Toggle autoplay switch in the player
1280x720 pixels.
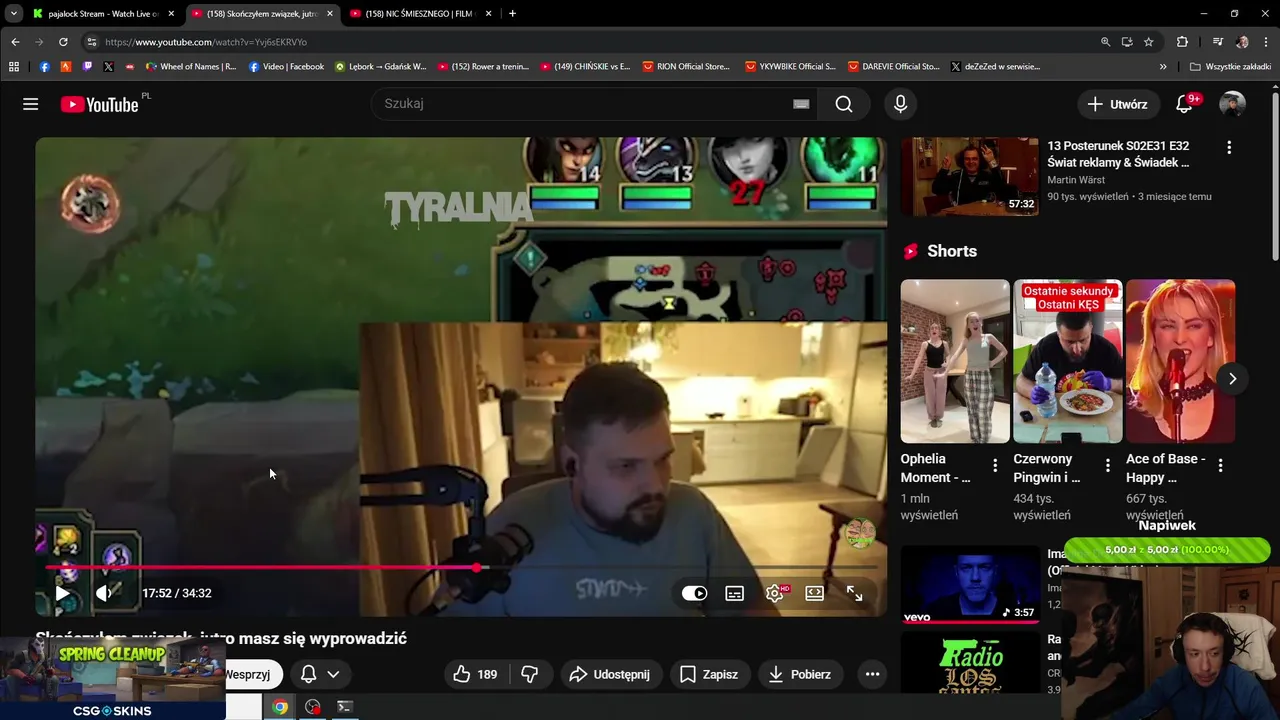coord(694,593)
